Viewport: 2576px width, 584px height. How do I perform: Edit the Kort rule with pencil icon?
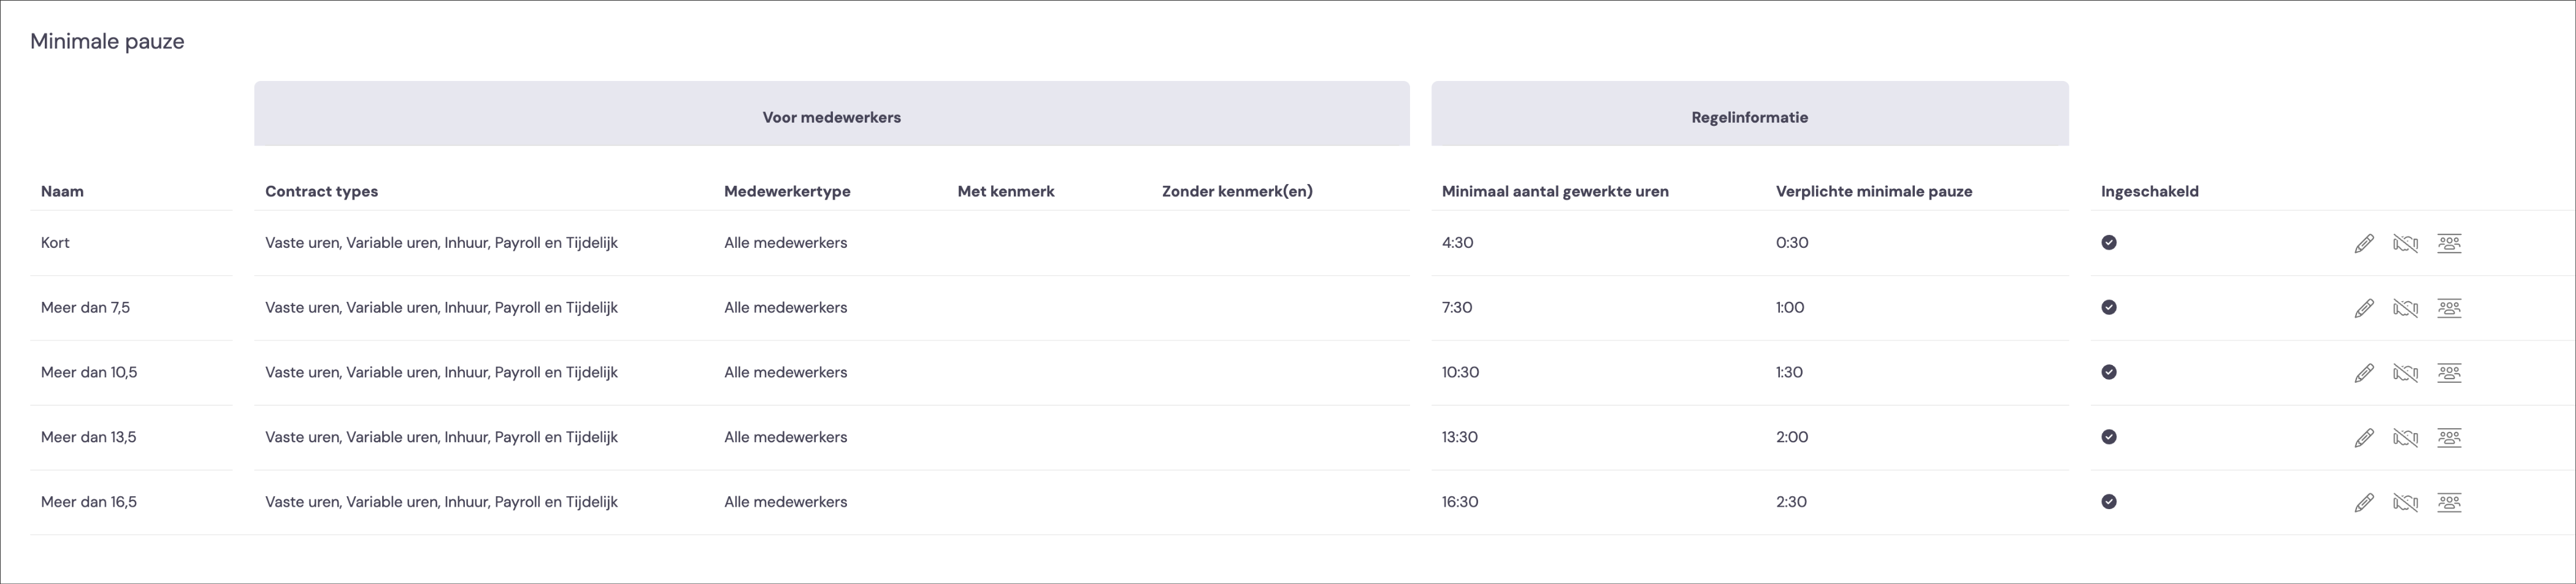point(2364,243)
